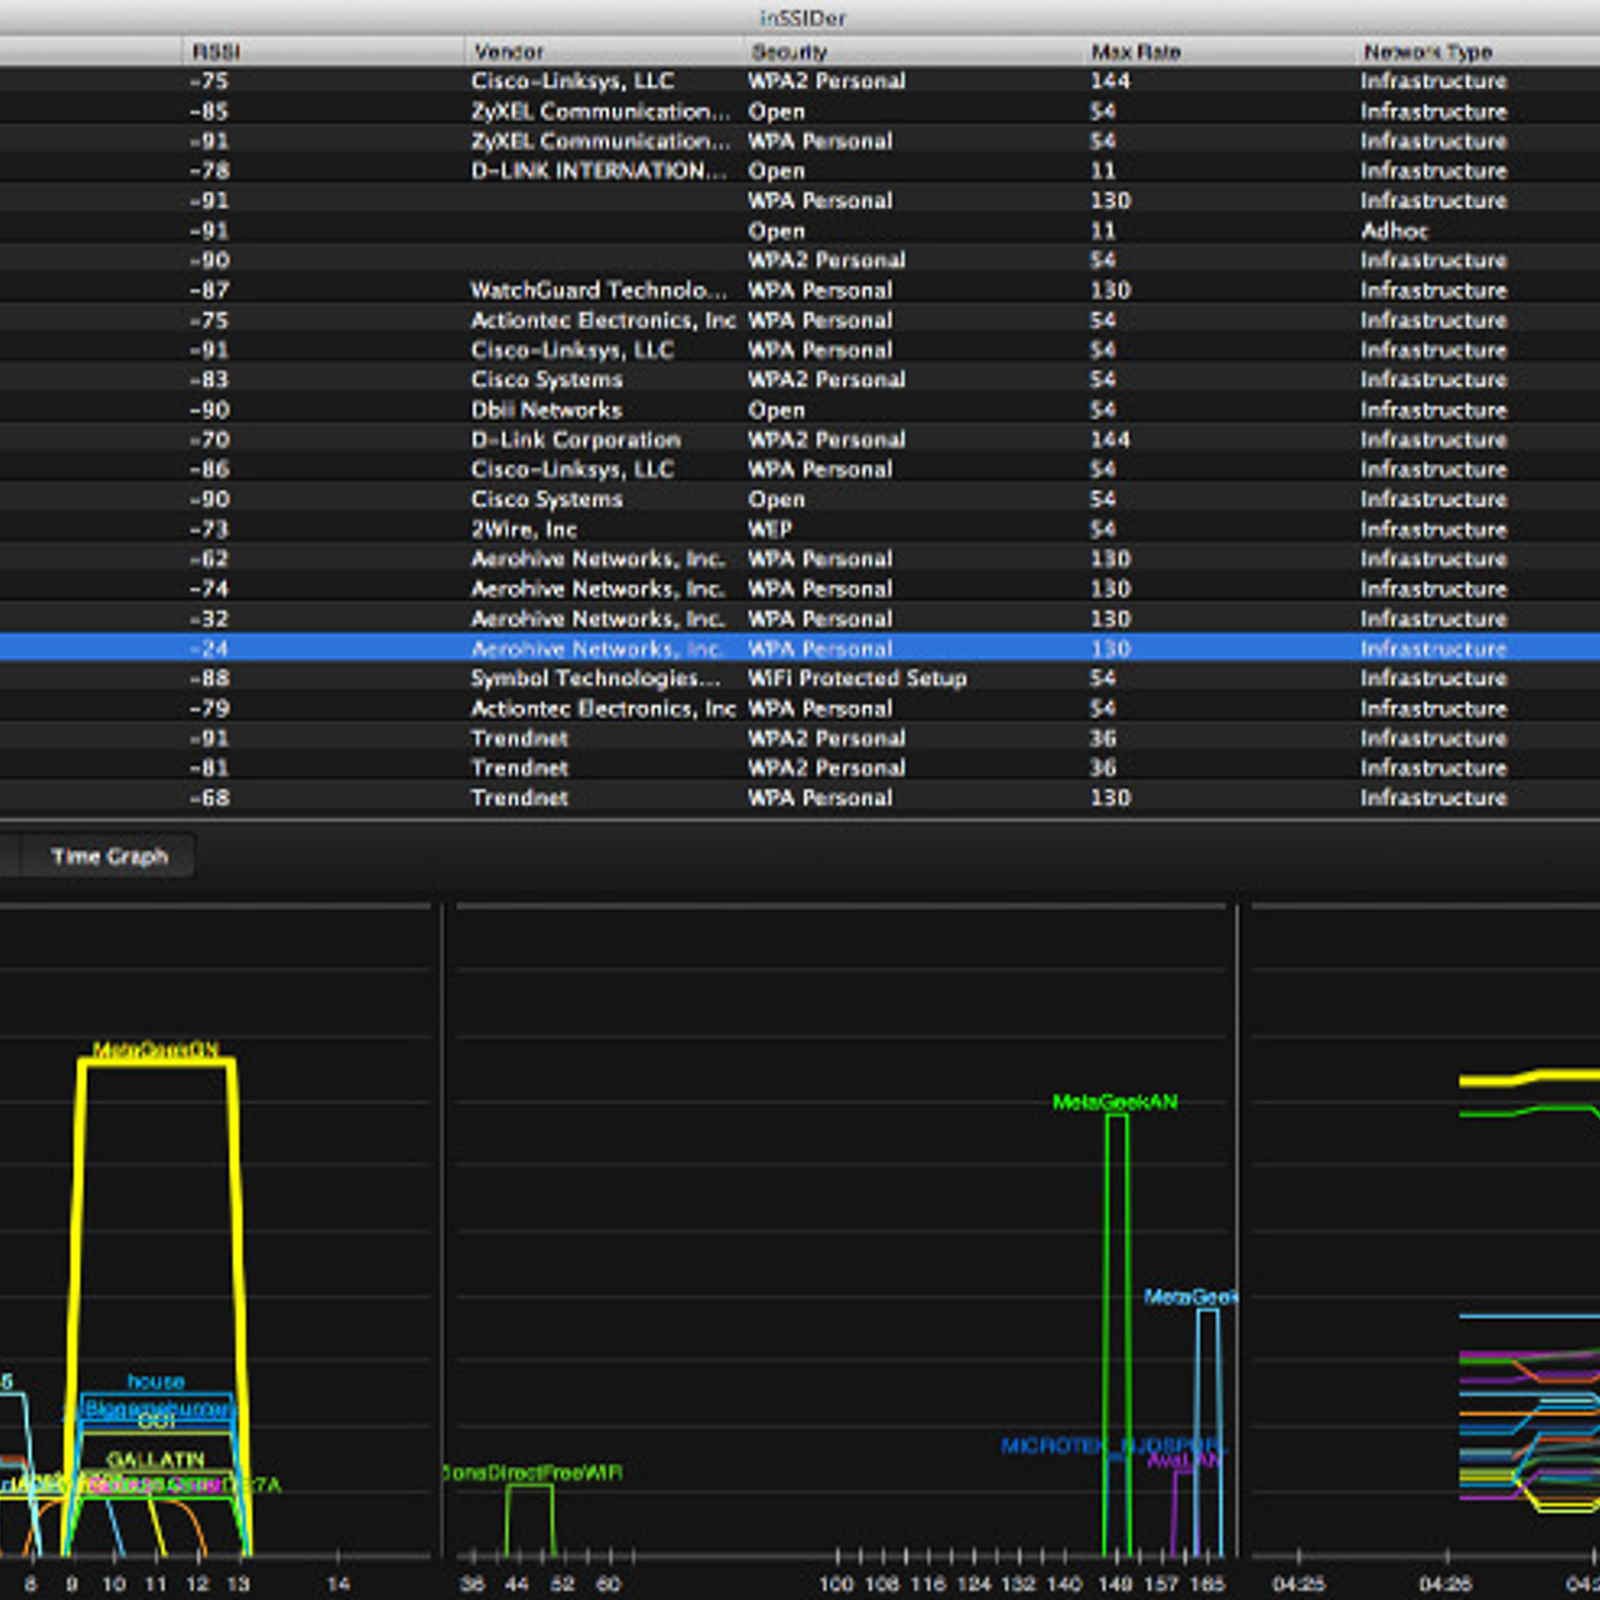Select the WatchGuard Technolo... row
The width and height of the screenshot is (1600, 1600).
coord(800,290)
